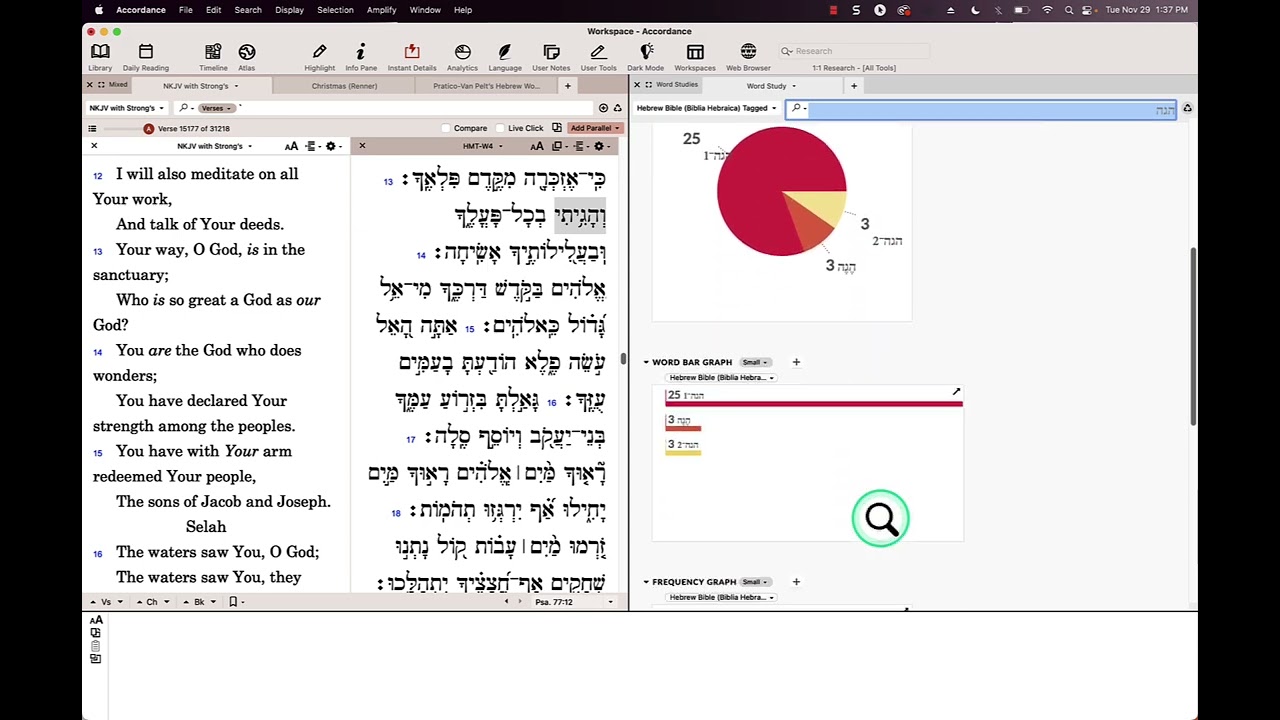Click the list view icon beside verse slider
Screen dimensions: 1280x720
tap(92, 128)
